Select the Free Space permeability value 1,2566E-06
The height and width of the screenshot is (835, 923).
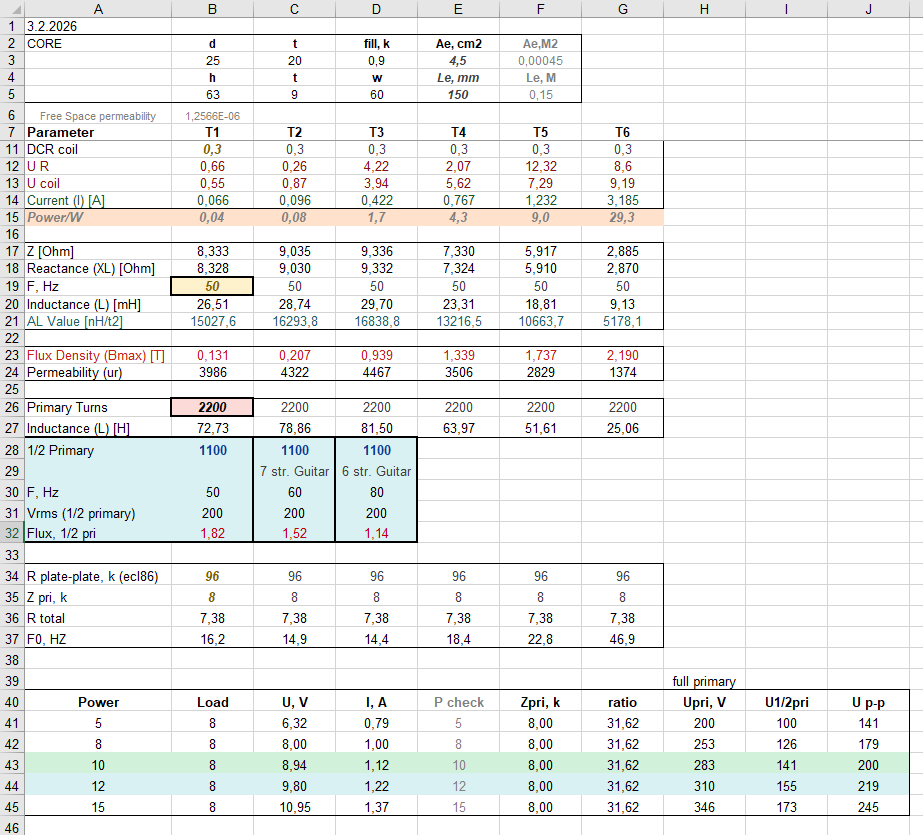pos(212,116)
